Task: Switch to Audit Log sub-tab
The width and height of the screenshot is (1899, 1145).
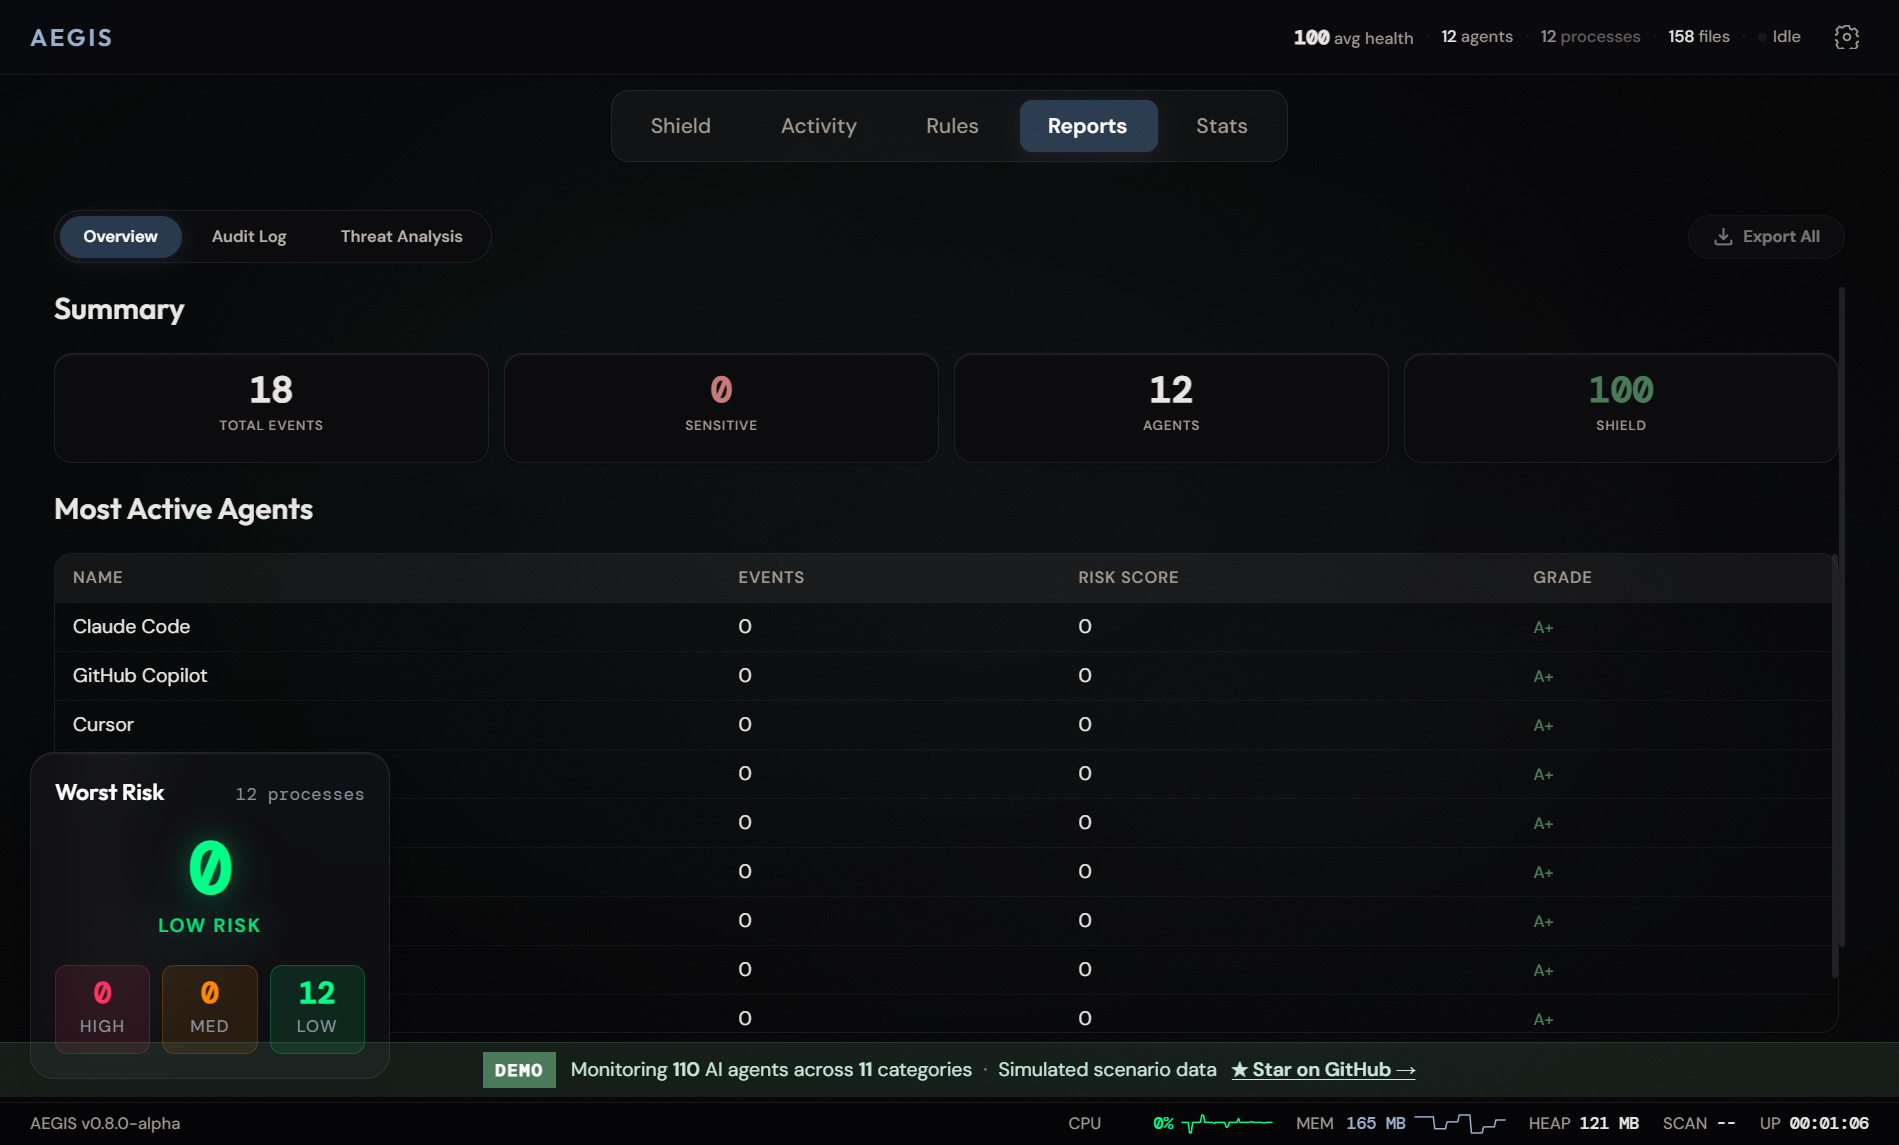Action: (249, 237)
